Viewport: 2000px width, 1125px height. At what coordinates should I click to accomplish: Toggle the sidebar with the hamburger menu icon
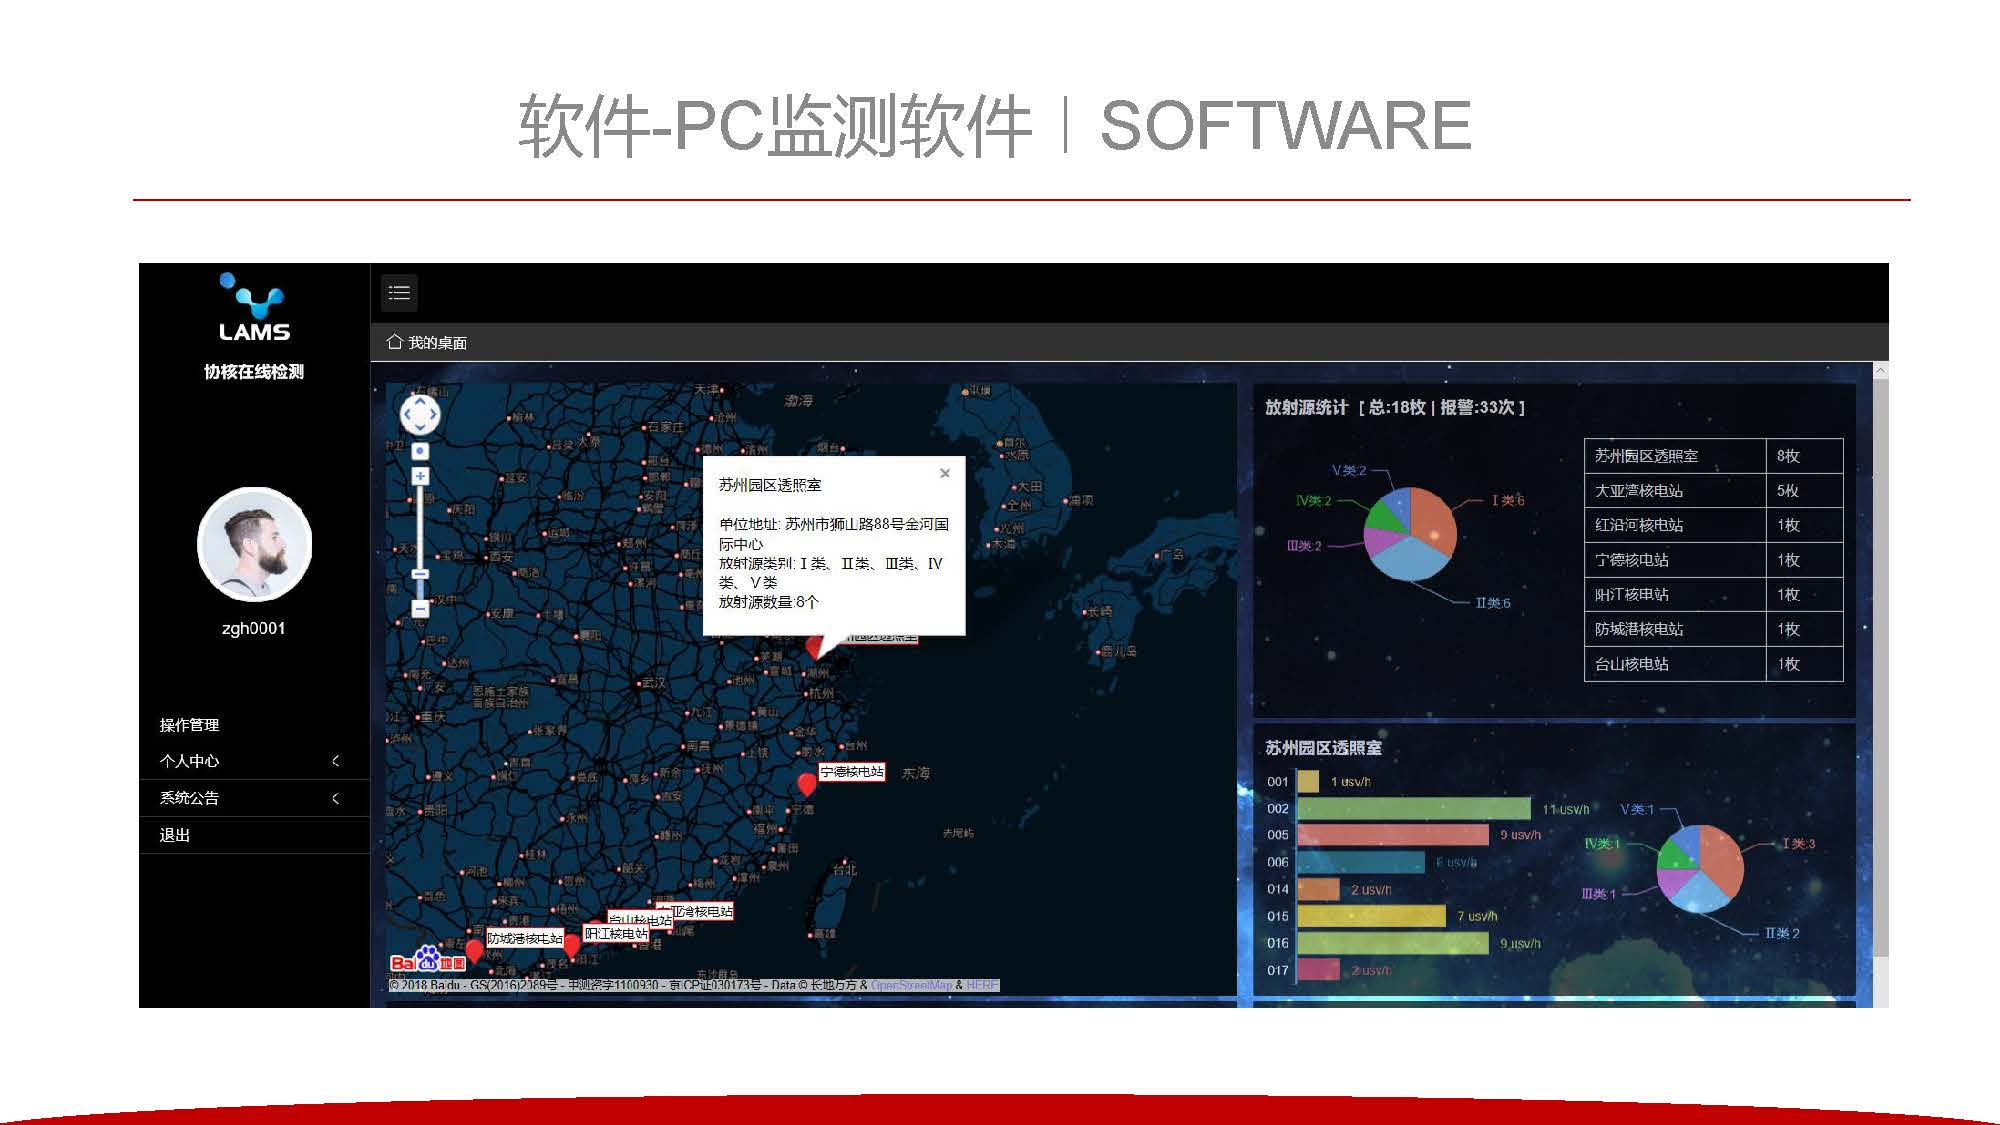[399, 293]
